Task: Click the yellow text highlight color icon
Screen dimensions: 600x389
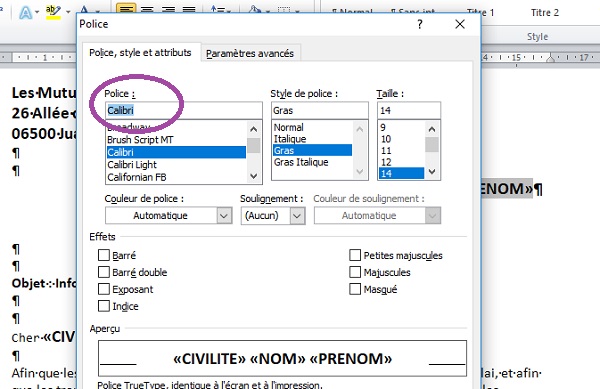Action: click(x=53, y=11)
